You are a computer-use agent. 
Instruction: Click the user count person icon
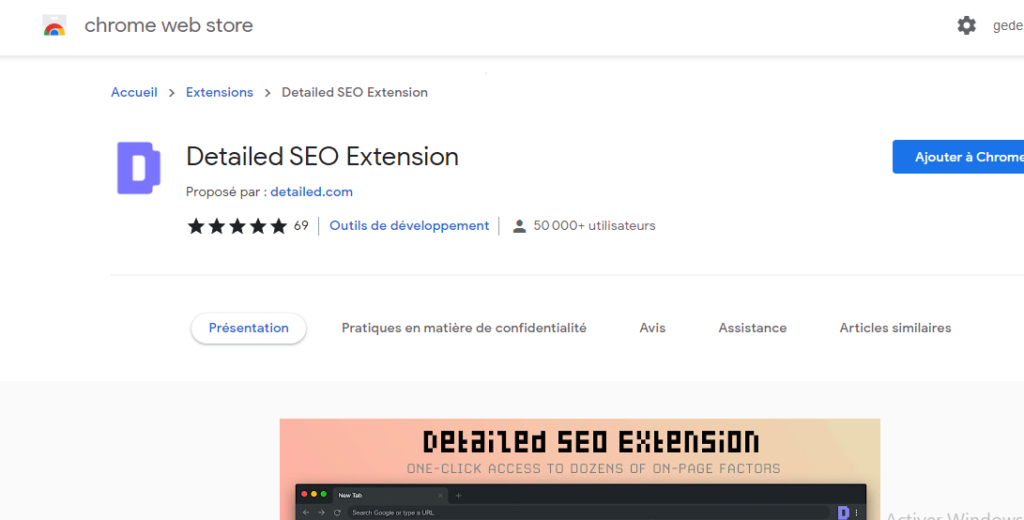(x=519, y=226)
